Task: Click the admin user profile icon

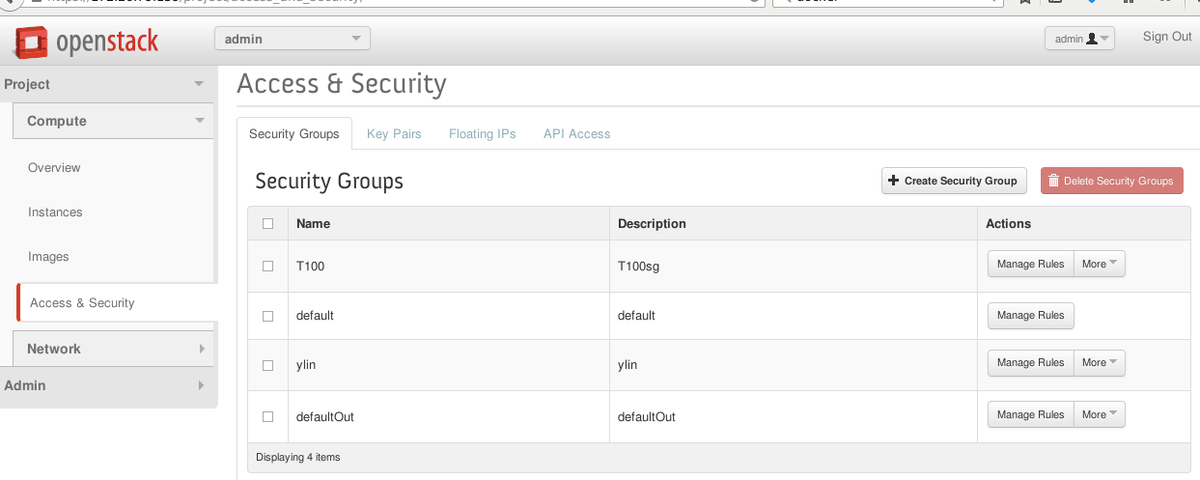Action: coord(1092,39)
